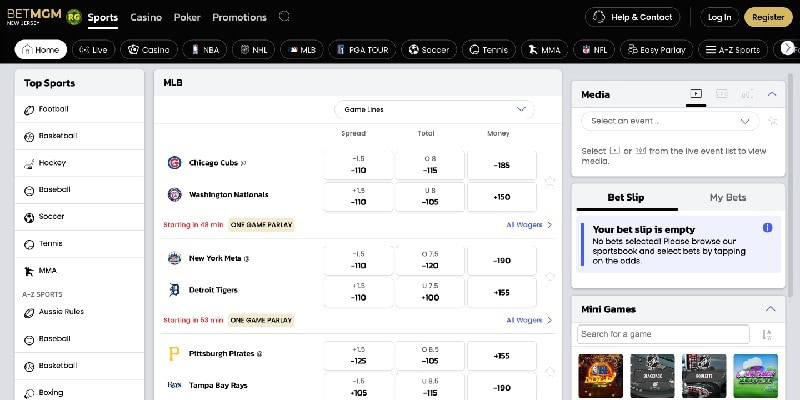Expand All Wagers for Mets vs Tigers

pyautogui.click(x=529, y=320)
